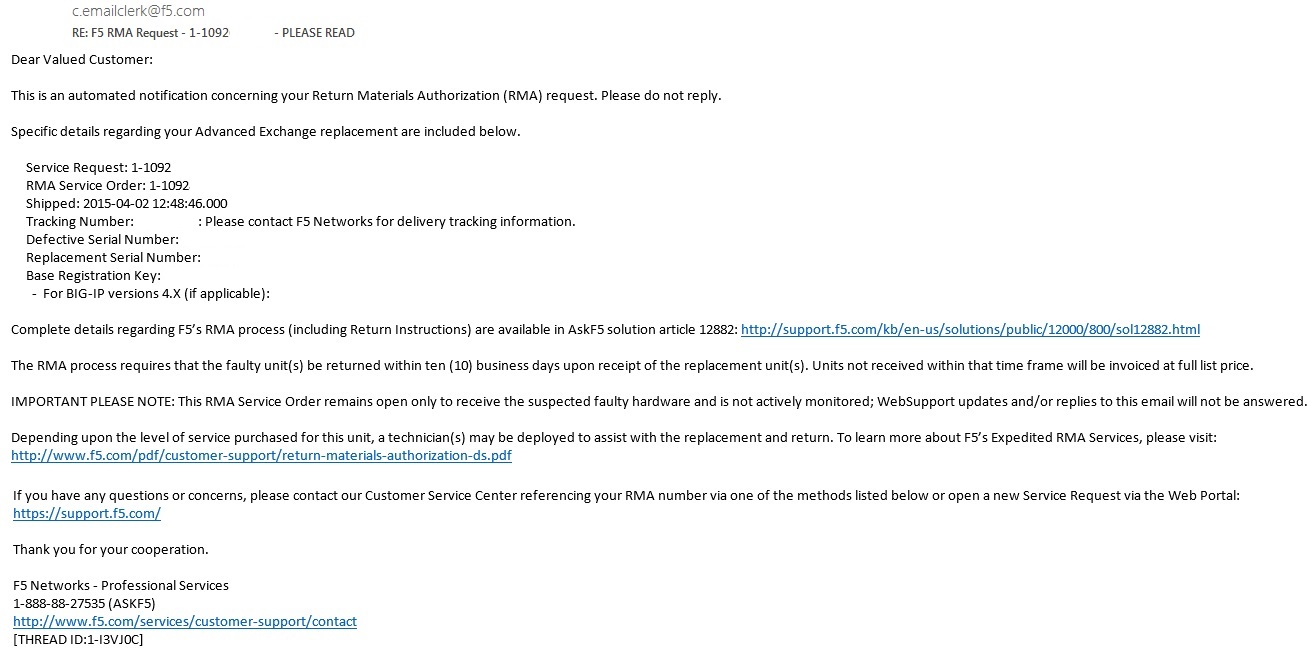Open the customer-support/contact link in signature
The width and height of the screenshot is (1313, 651).
coord(185,621)
